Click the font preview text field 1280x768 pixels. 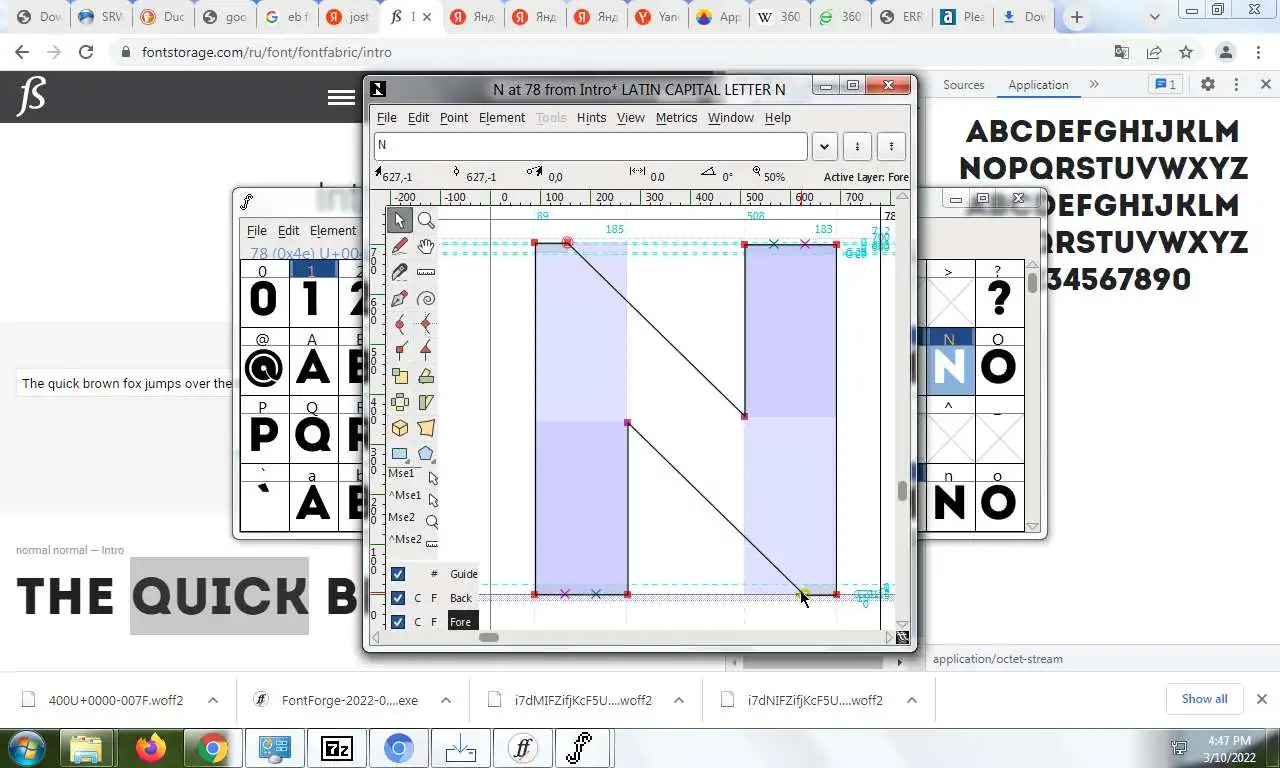(125, 383)
